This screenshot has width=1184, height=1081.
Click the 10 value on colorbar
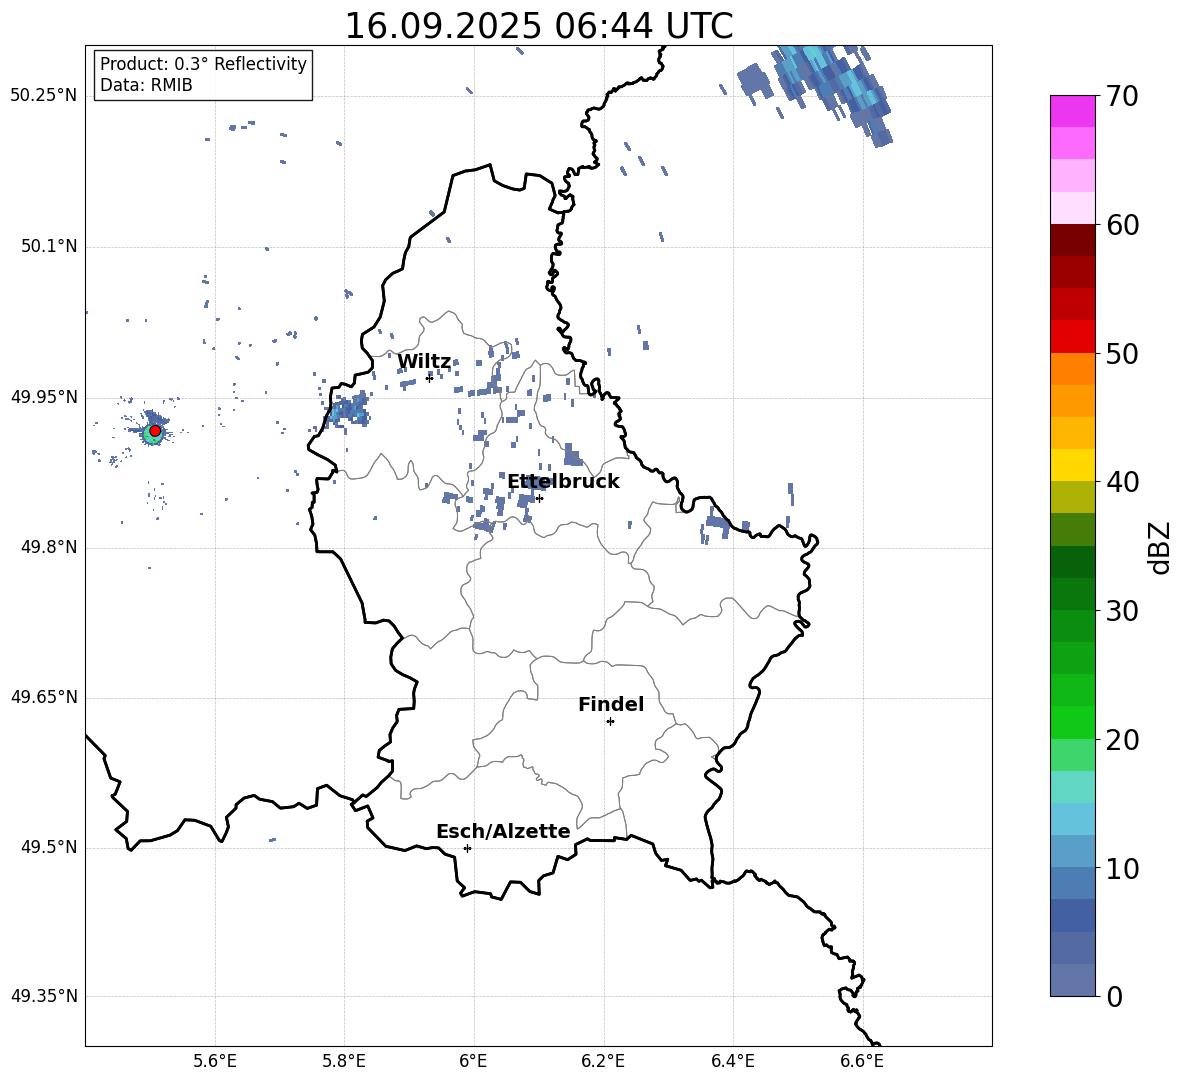1122,868
